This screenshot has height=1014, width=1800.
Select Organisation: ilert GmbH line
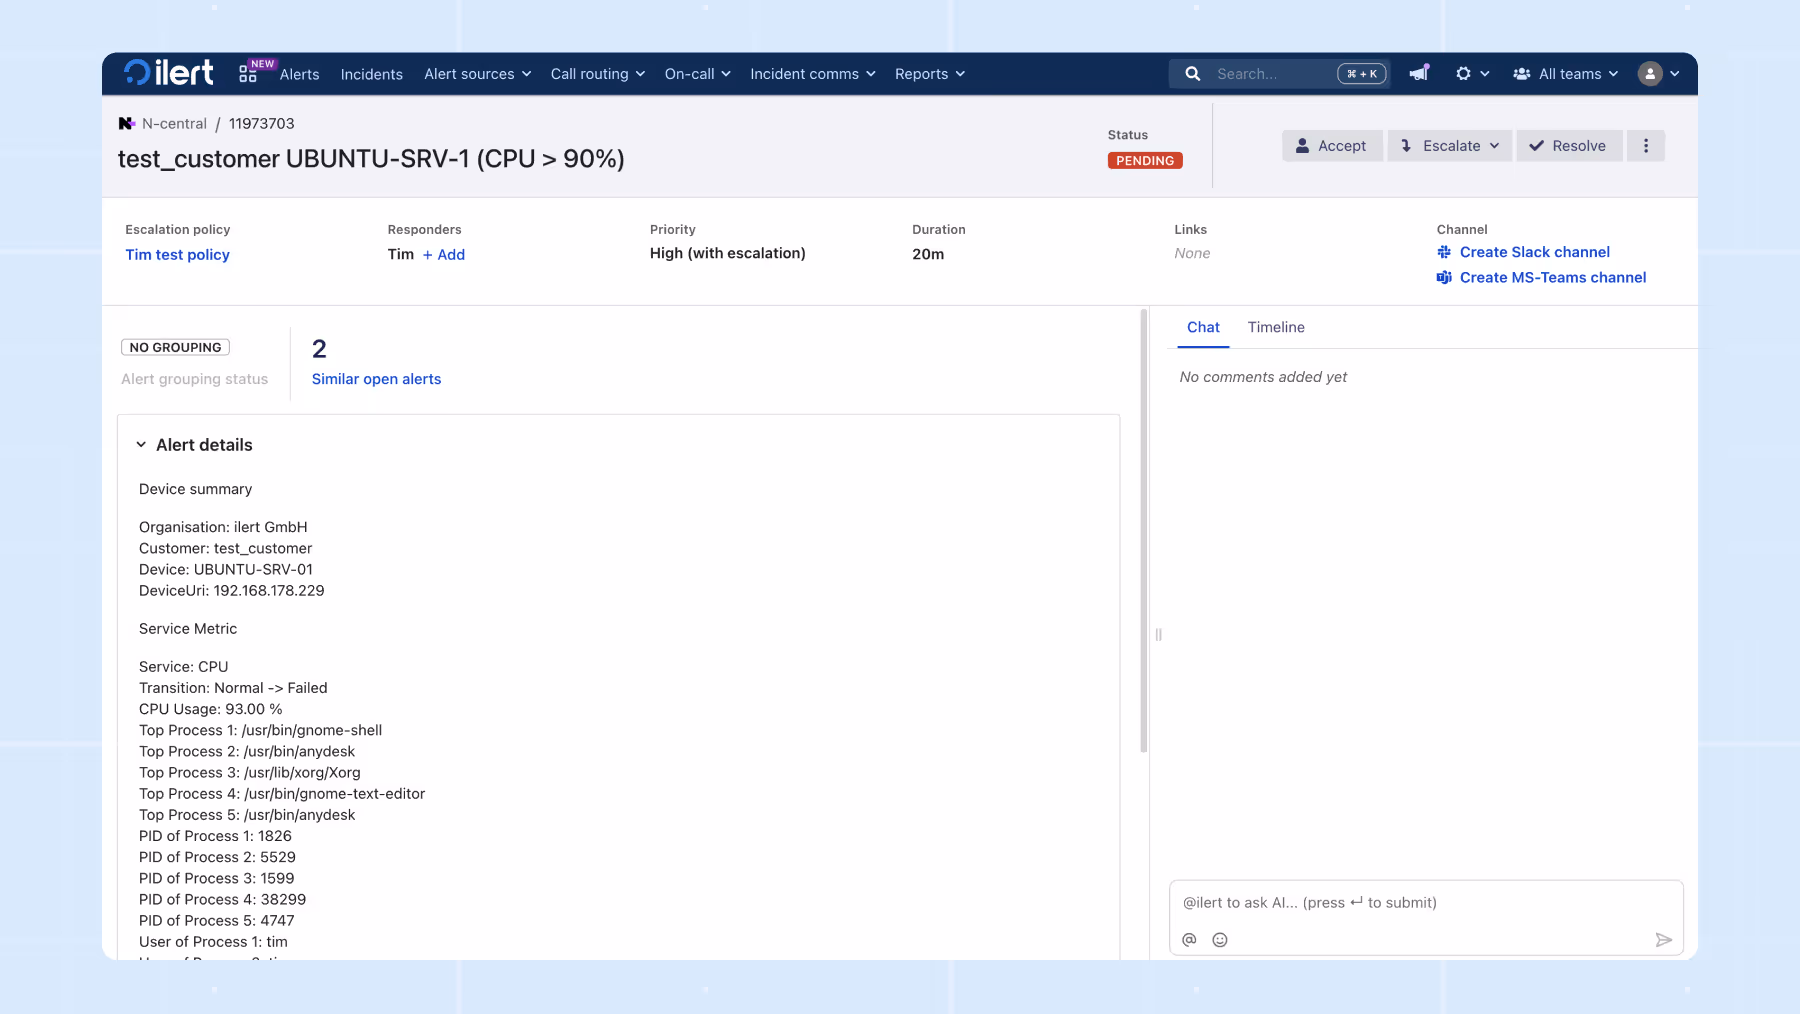223,527
